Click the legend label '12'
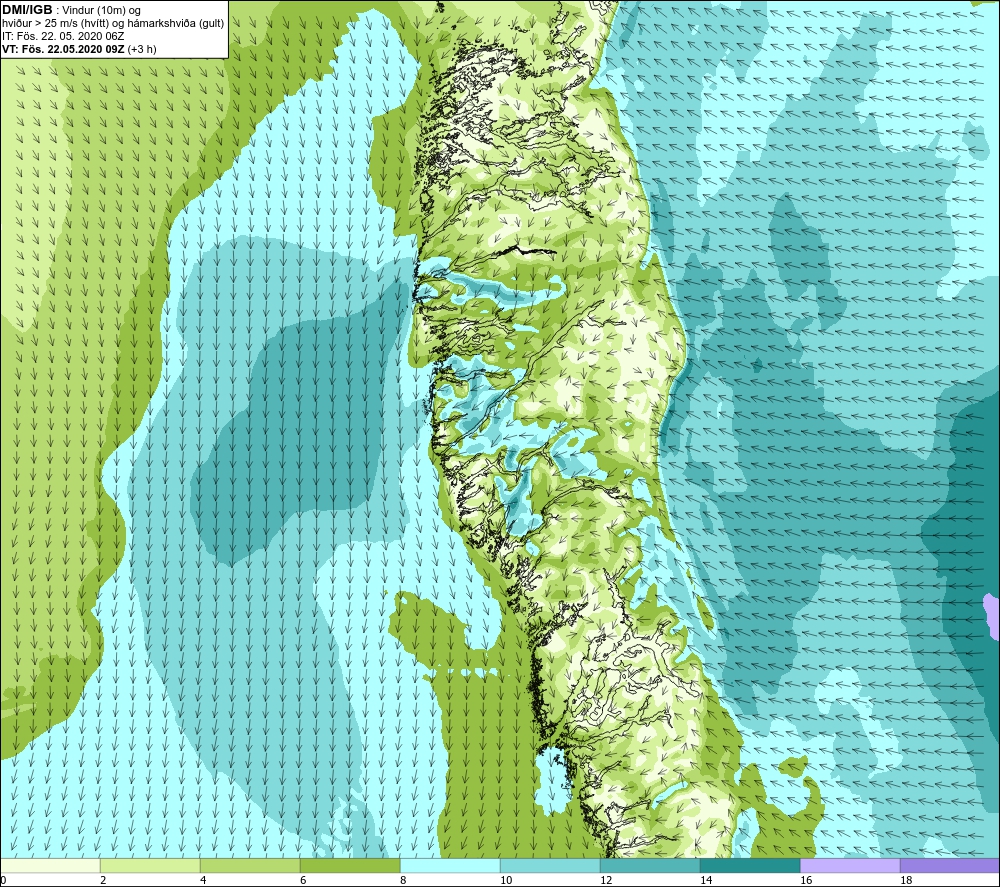The image size is (1000, 887). 605,880
